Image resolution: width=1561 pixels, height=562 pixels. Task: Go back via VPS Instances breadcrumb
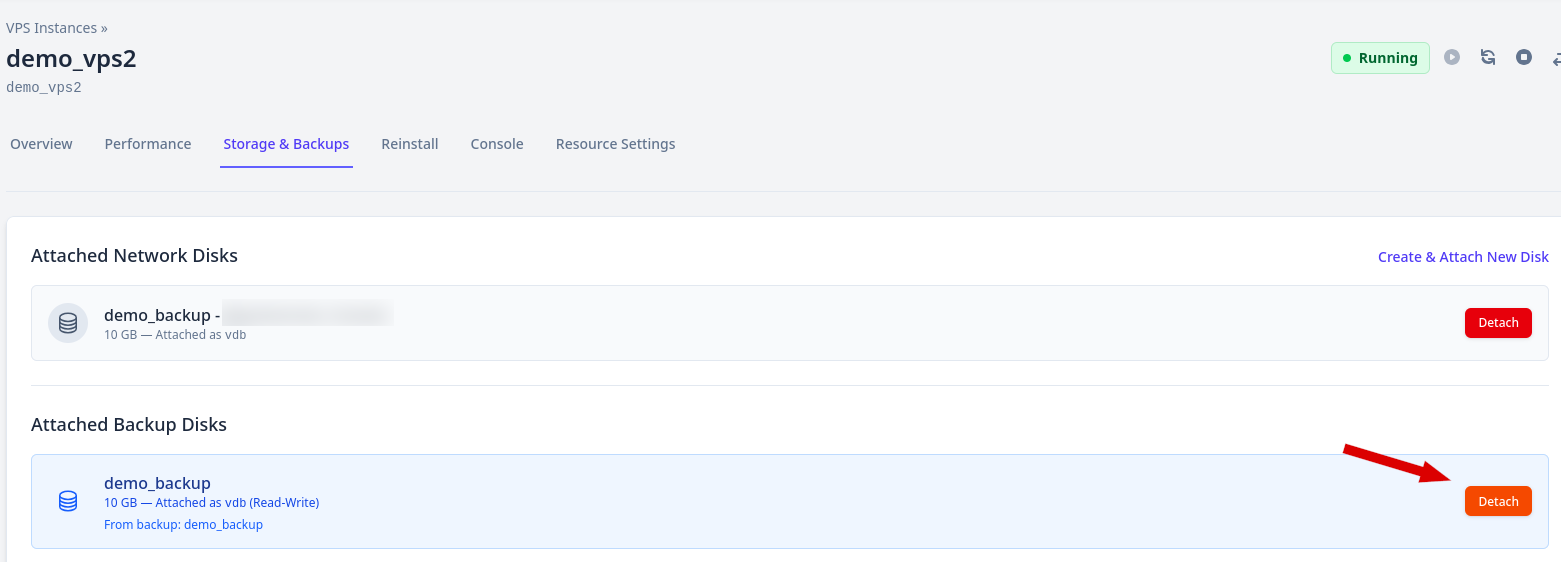pos(52,28)
